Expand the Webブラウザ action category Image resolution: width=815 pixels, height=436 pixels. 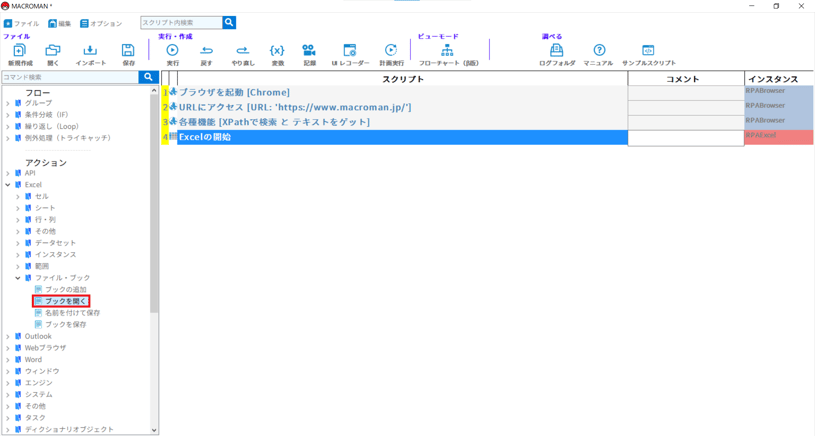click(8, 348)
